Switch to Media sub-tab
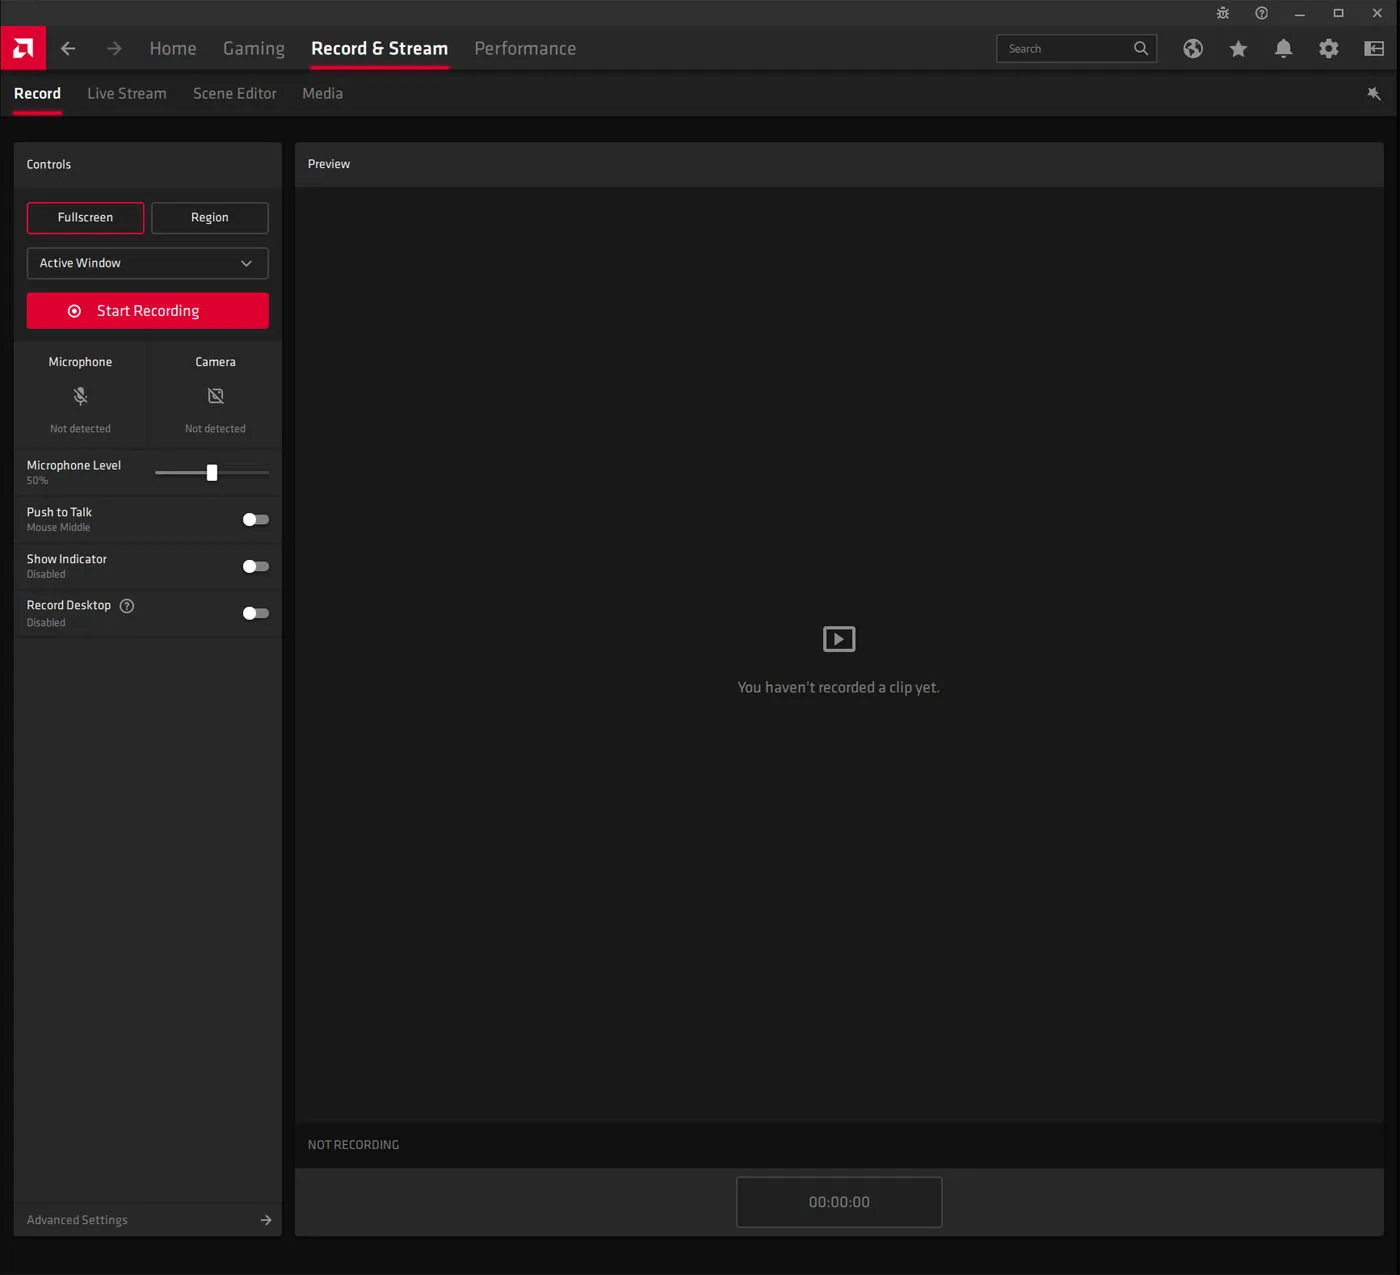The width and height of the screenshot is (1400, 1275). click(322, 93)
